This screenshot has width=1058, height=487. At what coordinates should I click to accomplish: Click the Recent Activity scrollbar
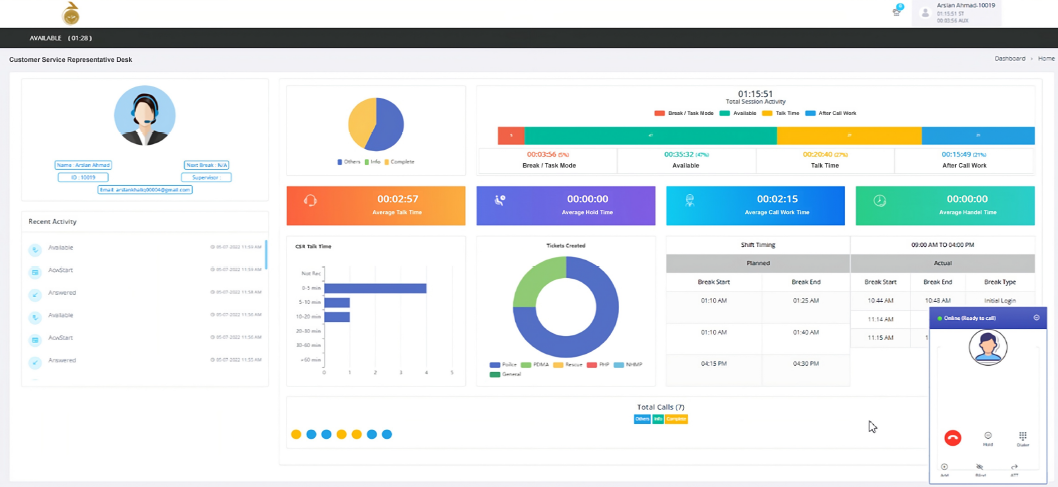pyautogui.click(x=266, y=256)
